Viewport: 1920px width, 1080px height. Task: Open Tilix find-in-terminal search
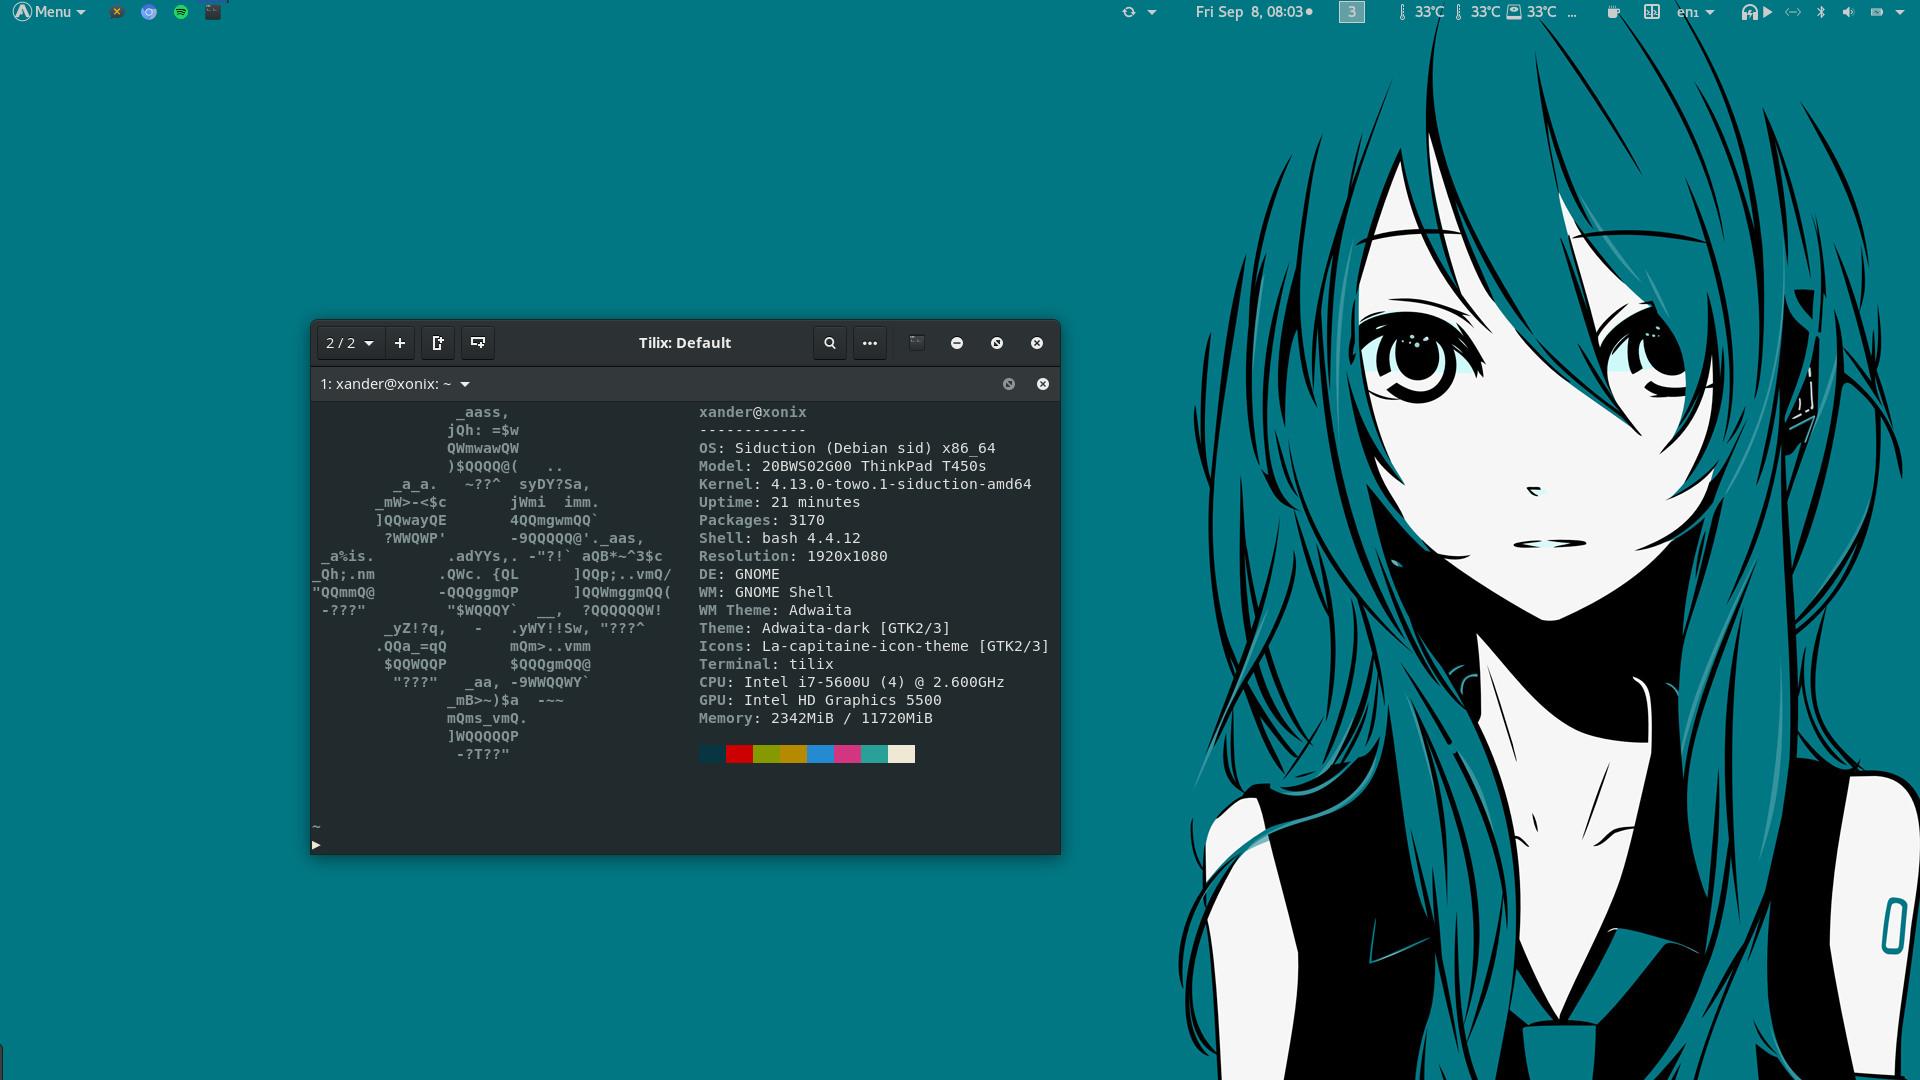(829, 343)
